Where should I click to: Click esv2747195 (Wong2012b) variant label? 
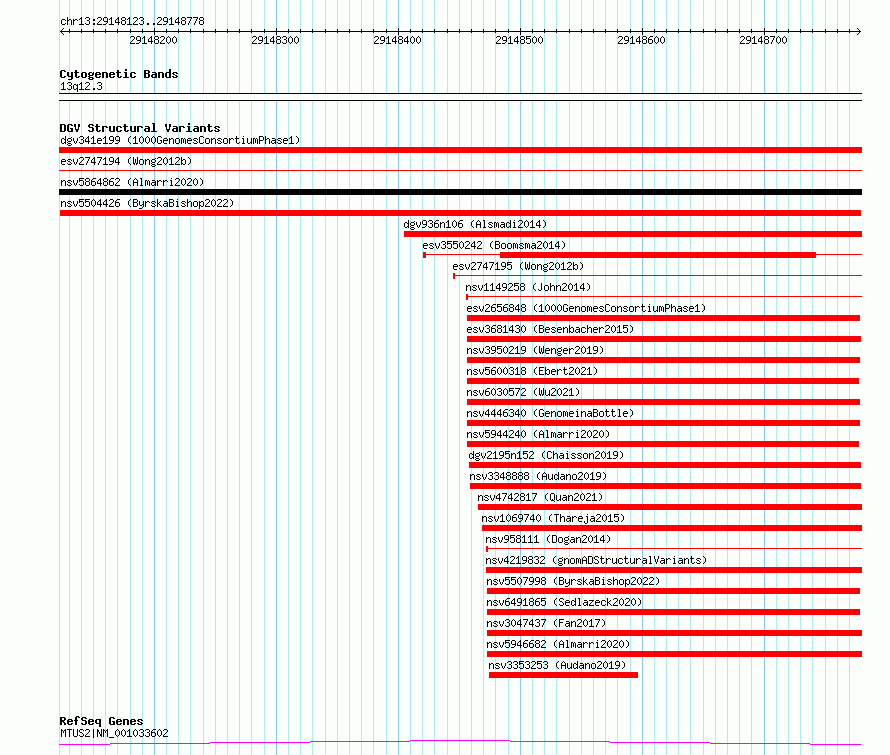(518, 266)
